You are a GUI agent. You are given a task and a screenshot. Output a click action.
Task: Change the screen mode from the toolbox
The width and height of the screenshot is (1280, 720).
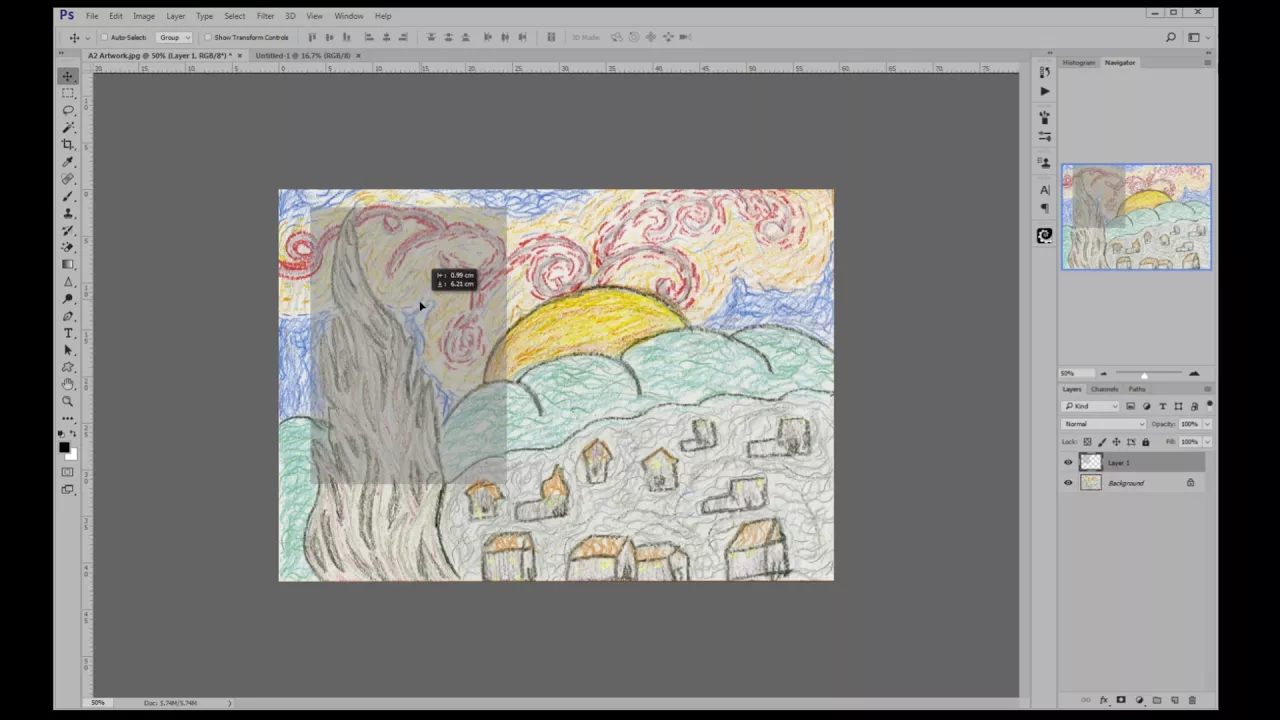click(x=68, y=489)
